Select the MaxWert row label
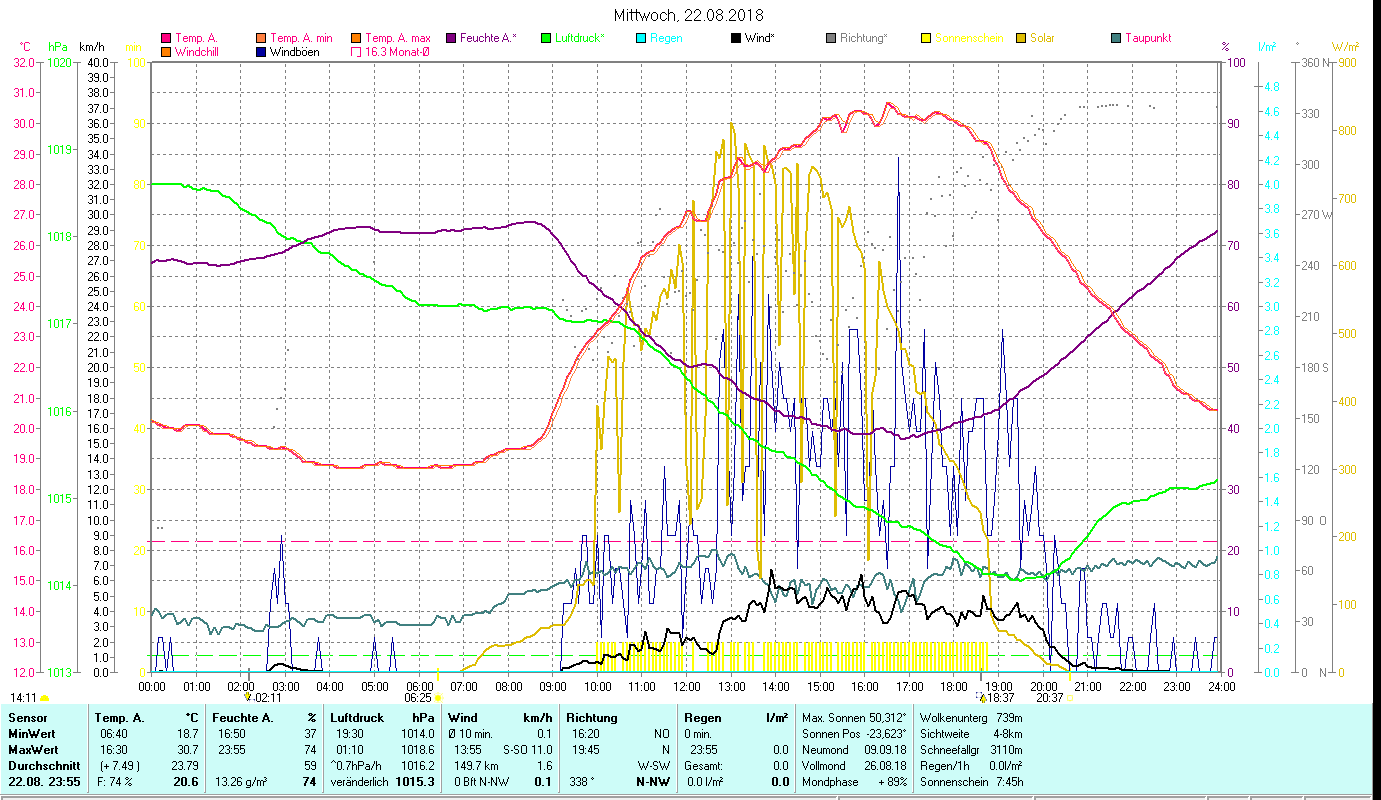Screen dimensions: 1381x800 pyautogui.click(x=34, y=750)
